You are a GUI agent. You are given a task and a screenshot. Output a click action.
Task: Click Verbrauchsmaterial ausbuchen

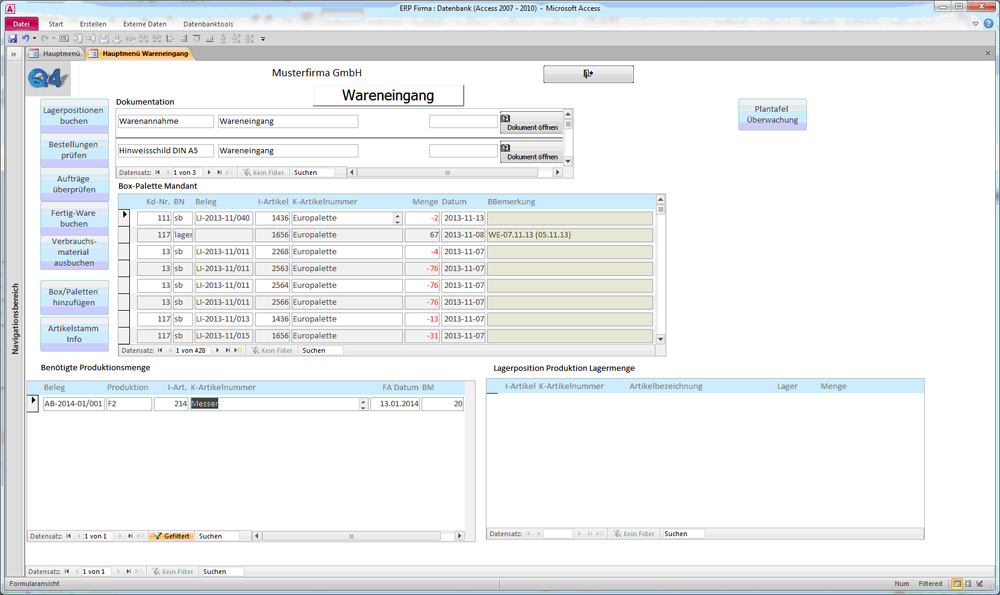coord(74,253)
